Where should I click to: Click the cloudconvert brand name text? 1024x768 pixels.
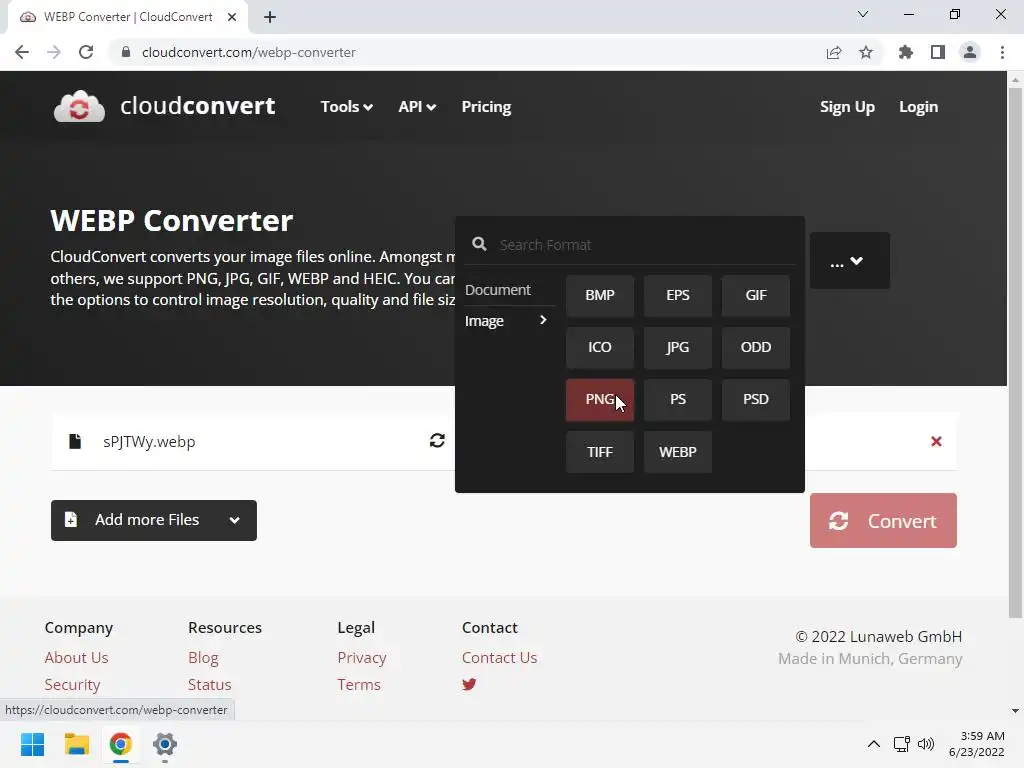click(x=198, y=106)
